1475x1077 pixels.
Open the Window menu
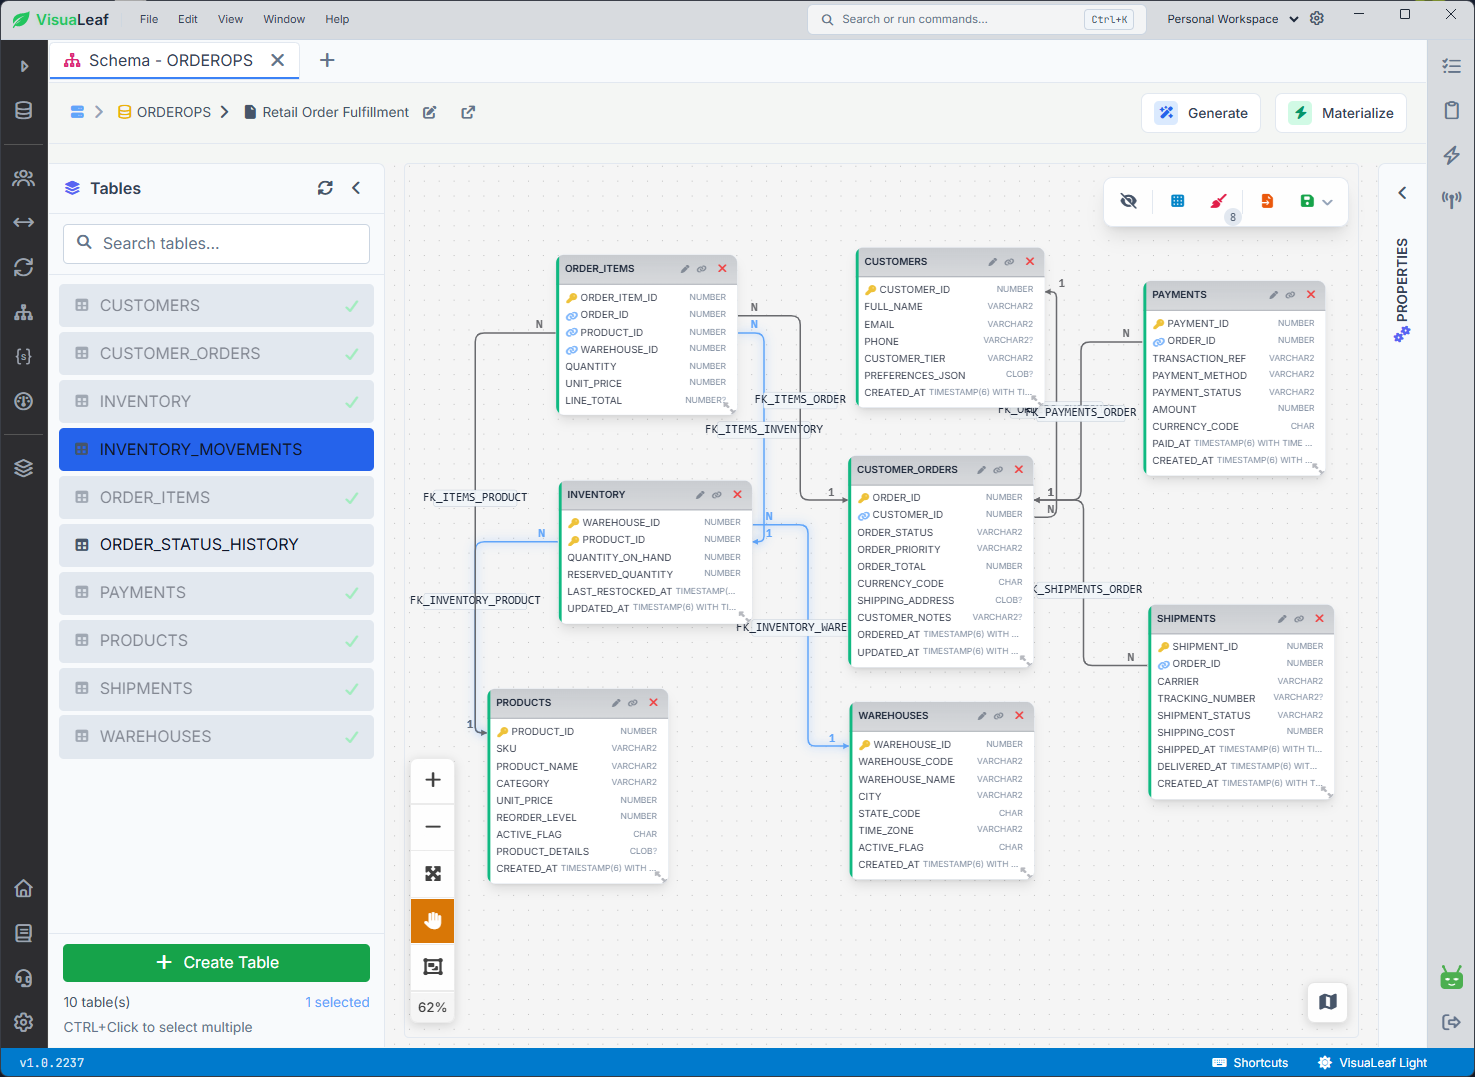pos(285,19)
